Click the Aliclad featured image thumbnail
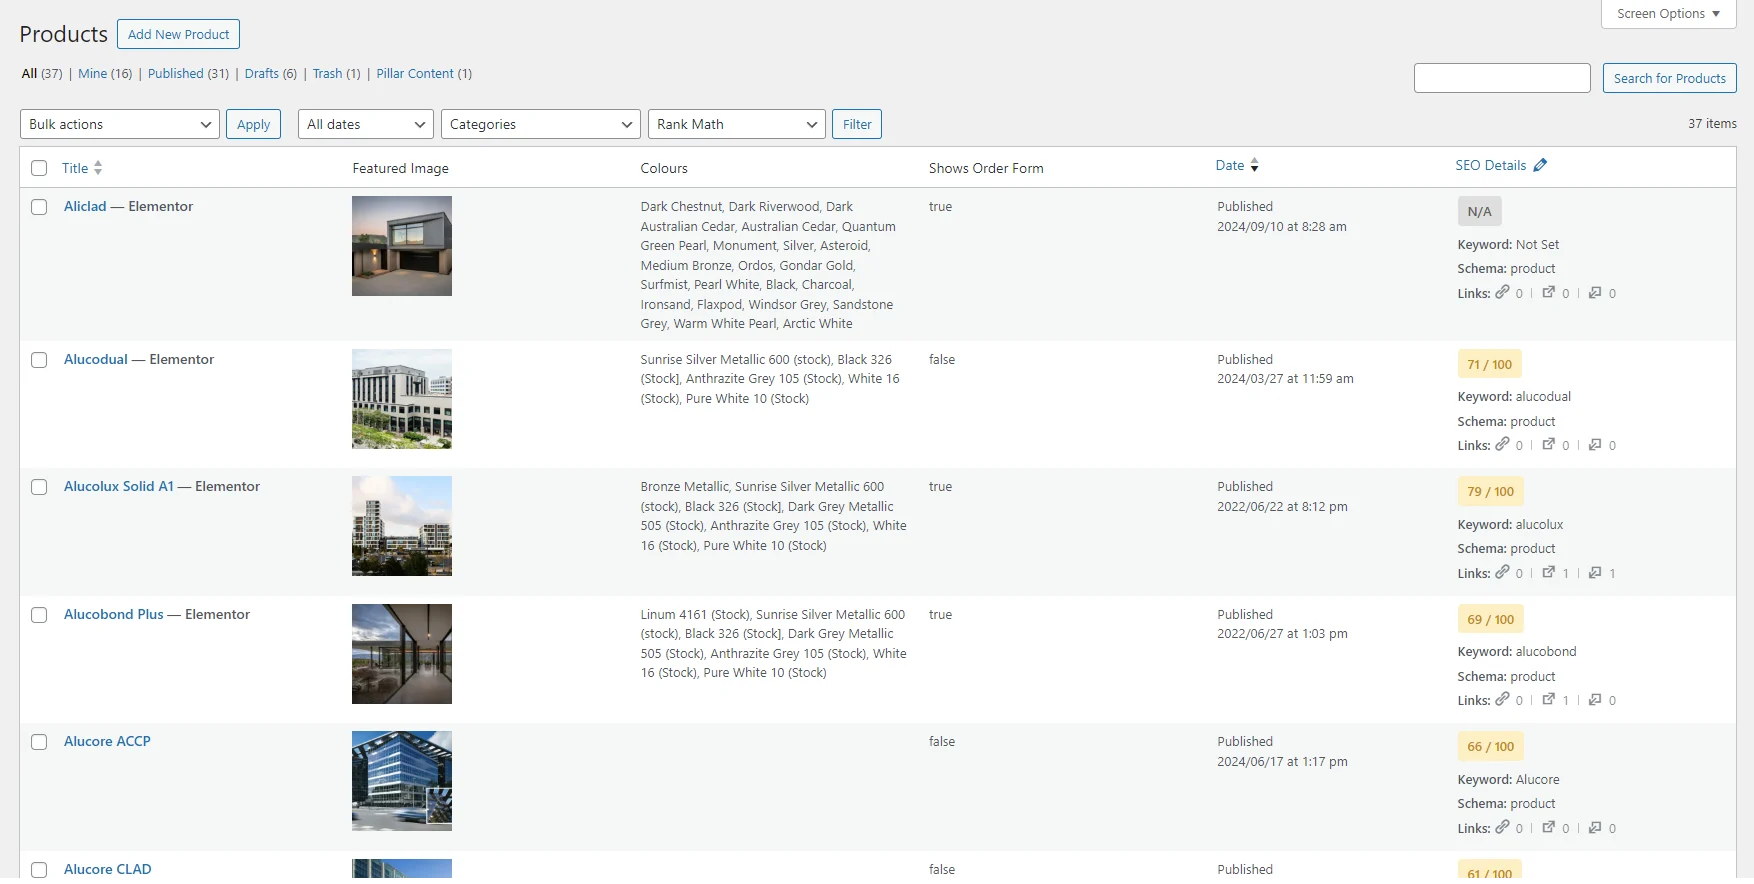The image size is (1754, 884). tap(402, 246)
